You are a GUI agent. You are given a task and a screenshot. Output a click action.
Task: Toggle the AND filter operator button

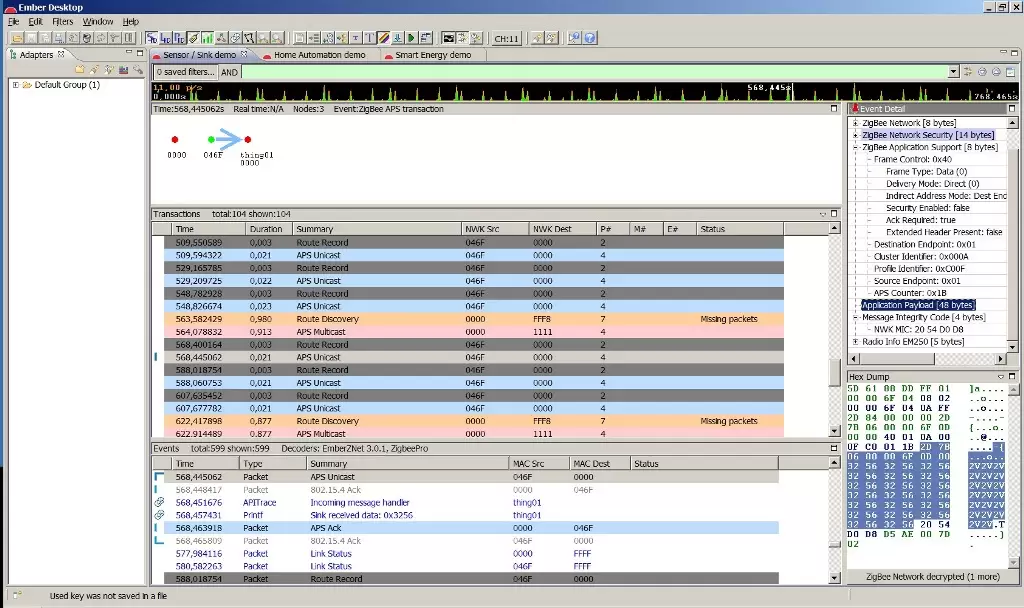pyautogui.click(x=229, y=72)
